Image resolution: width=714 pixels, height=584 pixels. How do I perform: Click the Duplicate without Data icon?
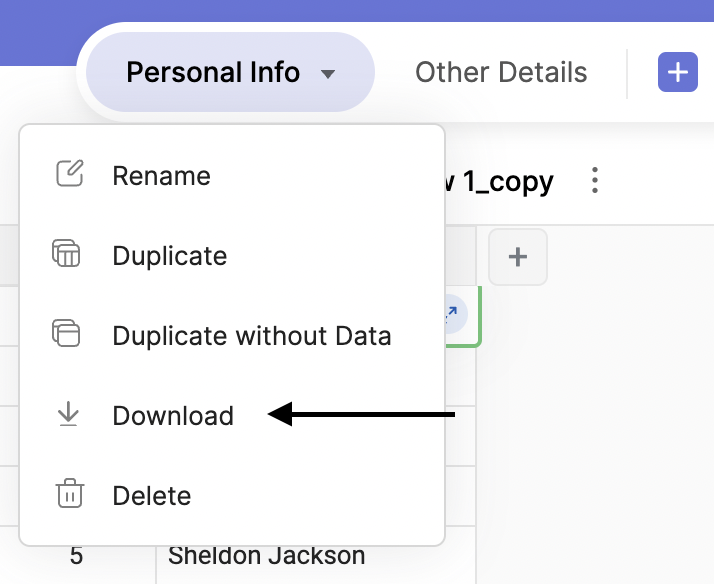tap(66, 333)
